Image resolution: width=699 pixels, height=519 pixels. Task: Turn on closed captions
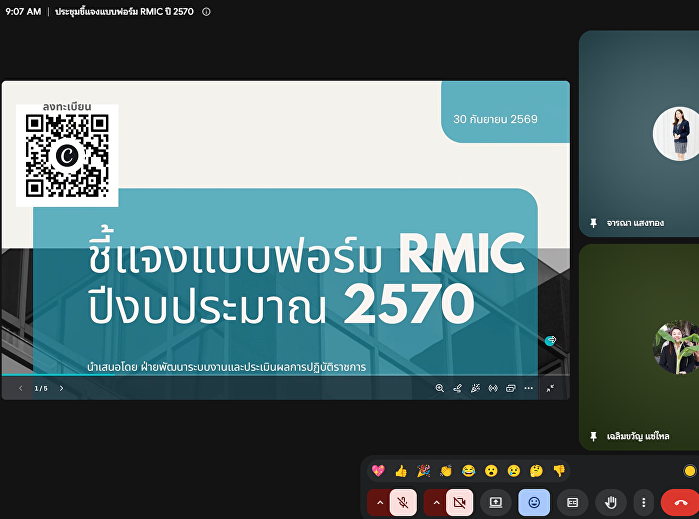pyautogui.click(x=572, y=503)
